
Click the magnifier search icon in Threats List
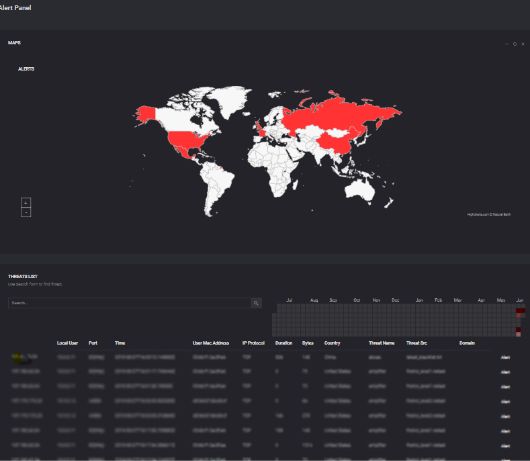256,303
